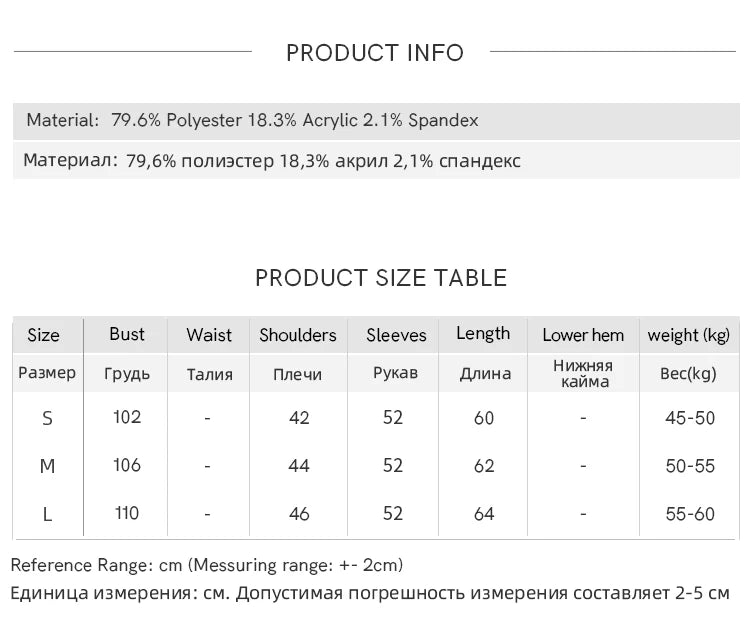Click the Size column header
Screen dimensions: 750x630
coord(44,335)
